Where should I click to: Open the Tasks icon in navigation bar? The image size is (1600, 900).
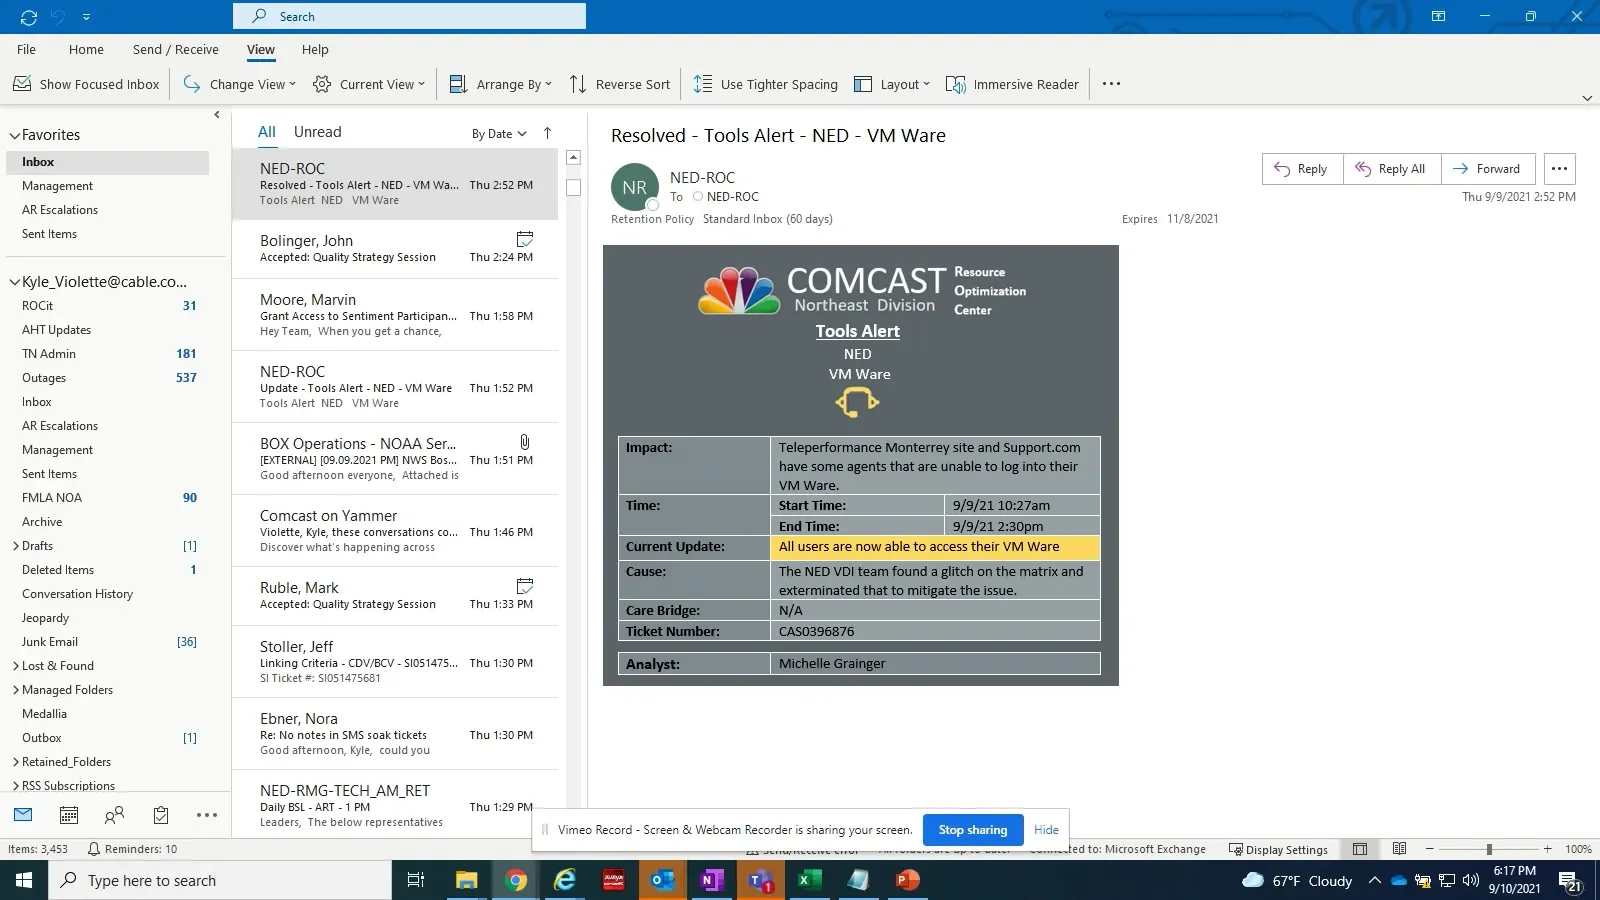pyautogui.click(x=160, y=814)
